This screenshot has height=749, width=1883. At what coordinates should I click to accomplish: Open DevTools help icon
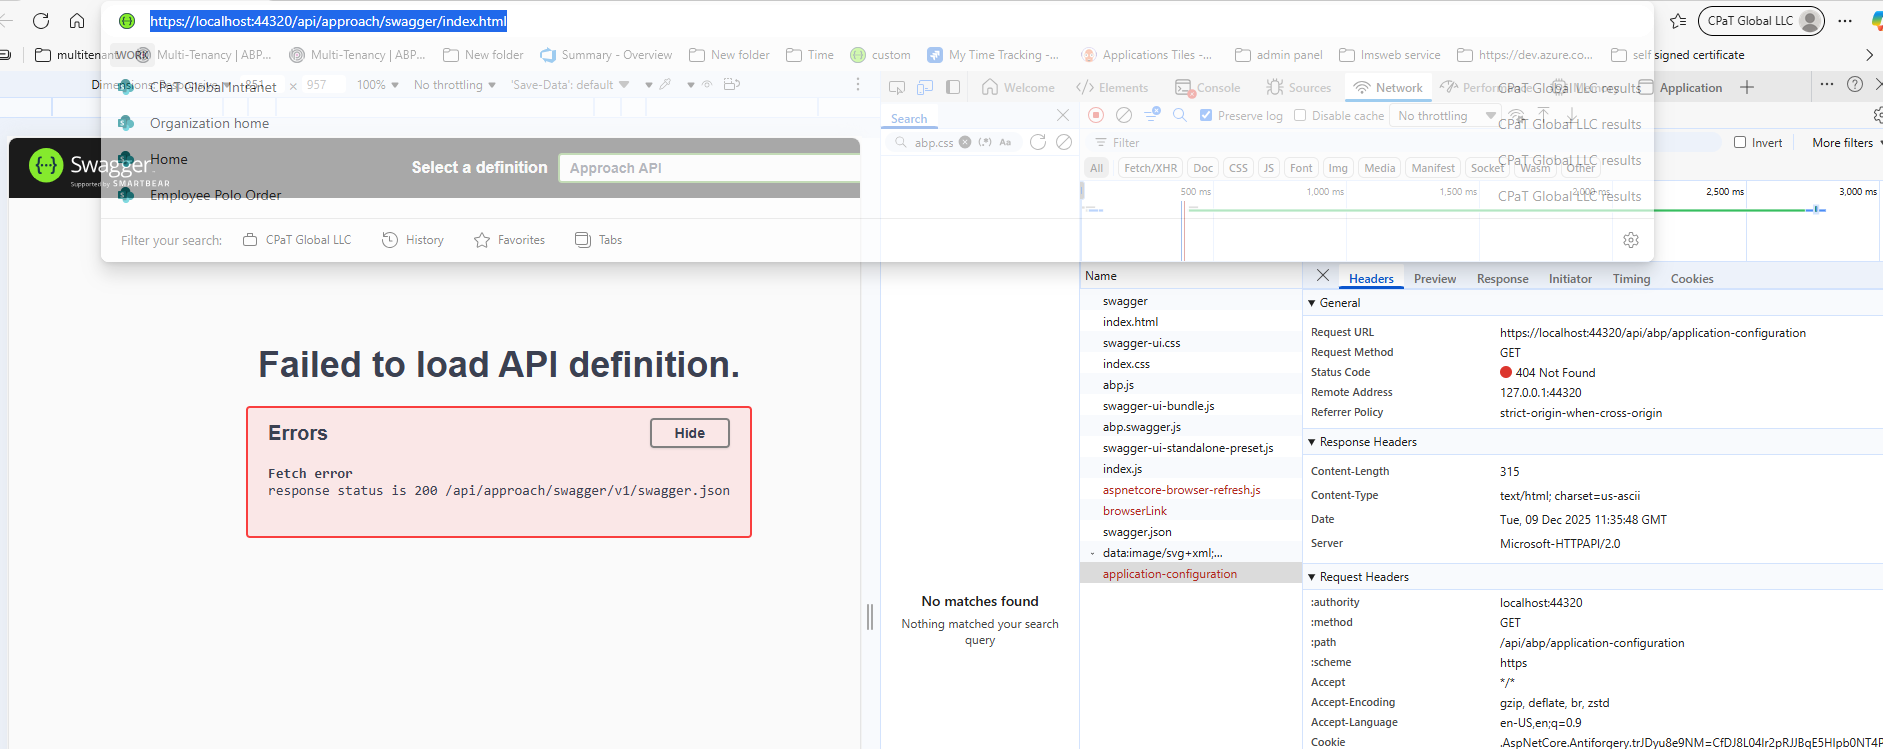coord(1855,85)
